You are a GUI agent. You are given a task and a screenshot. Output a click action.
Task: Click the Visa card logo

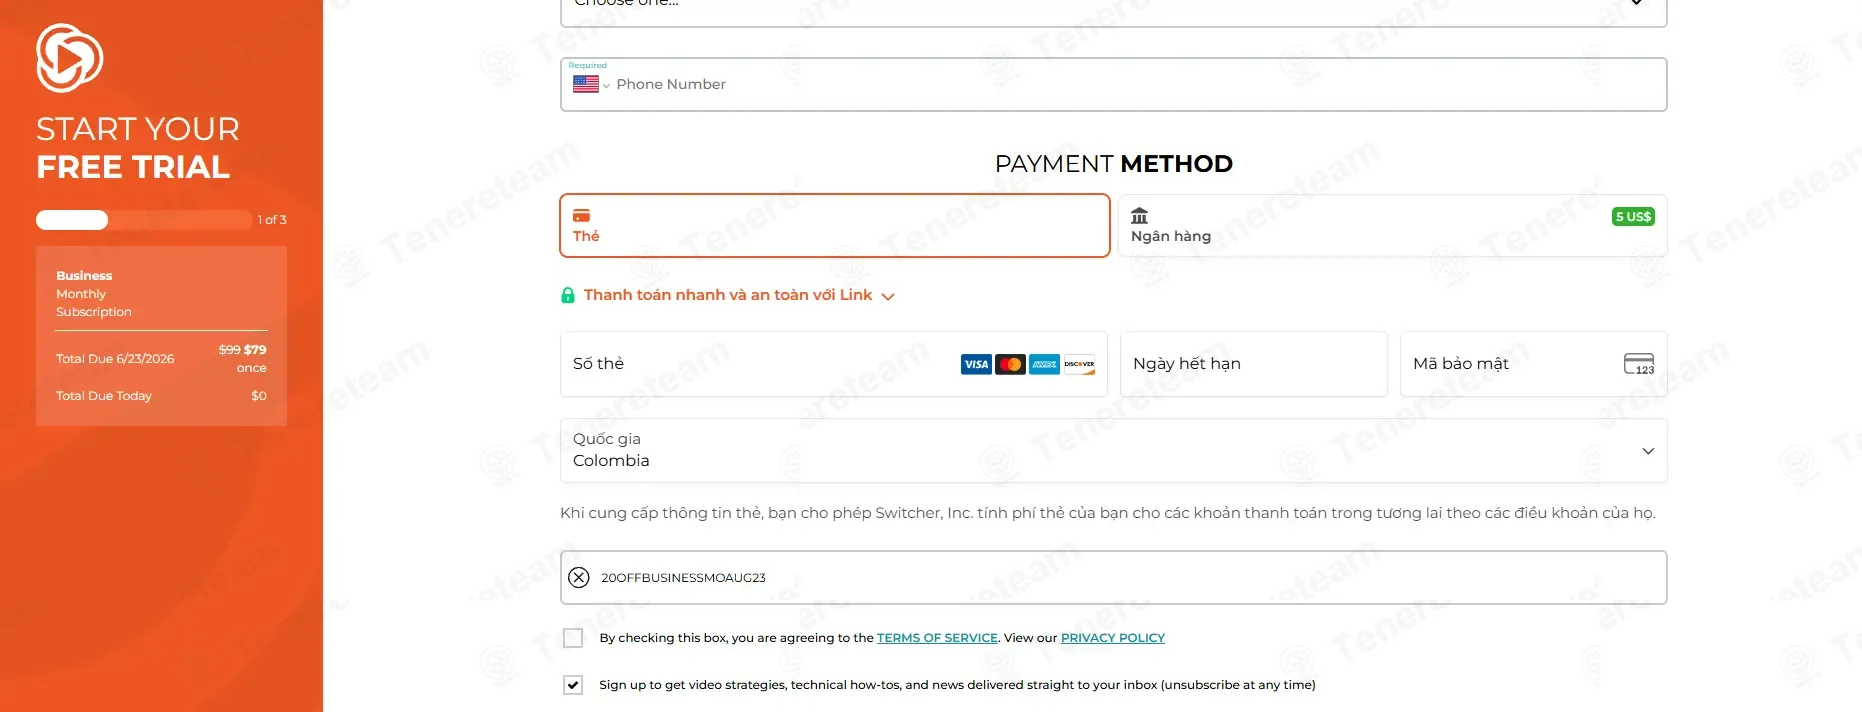coord(976,364)
